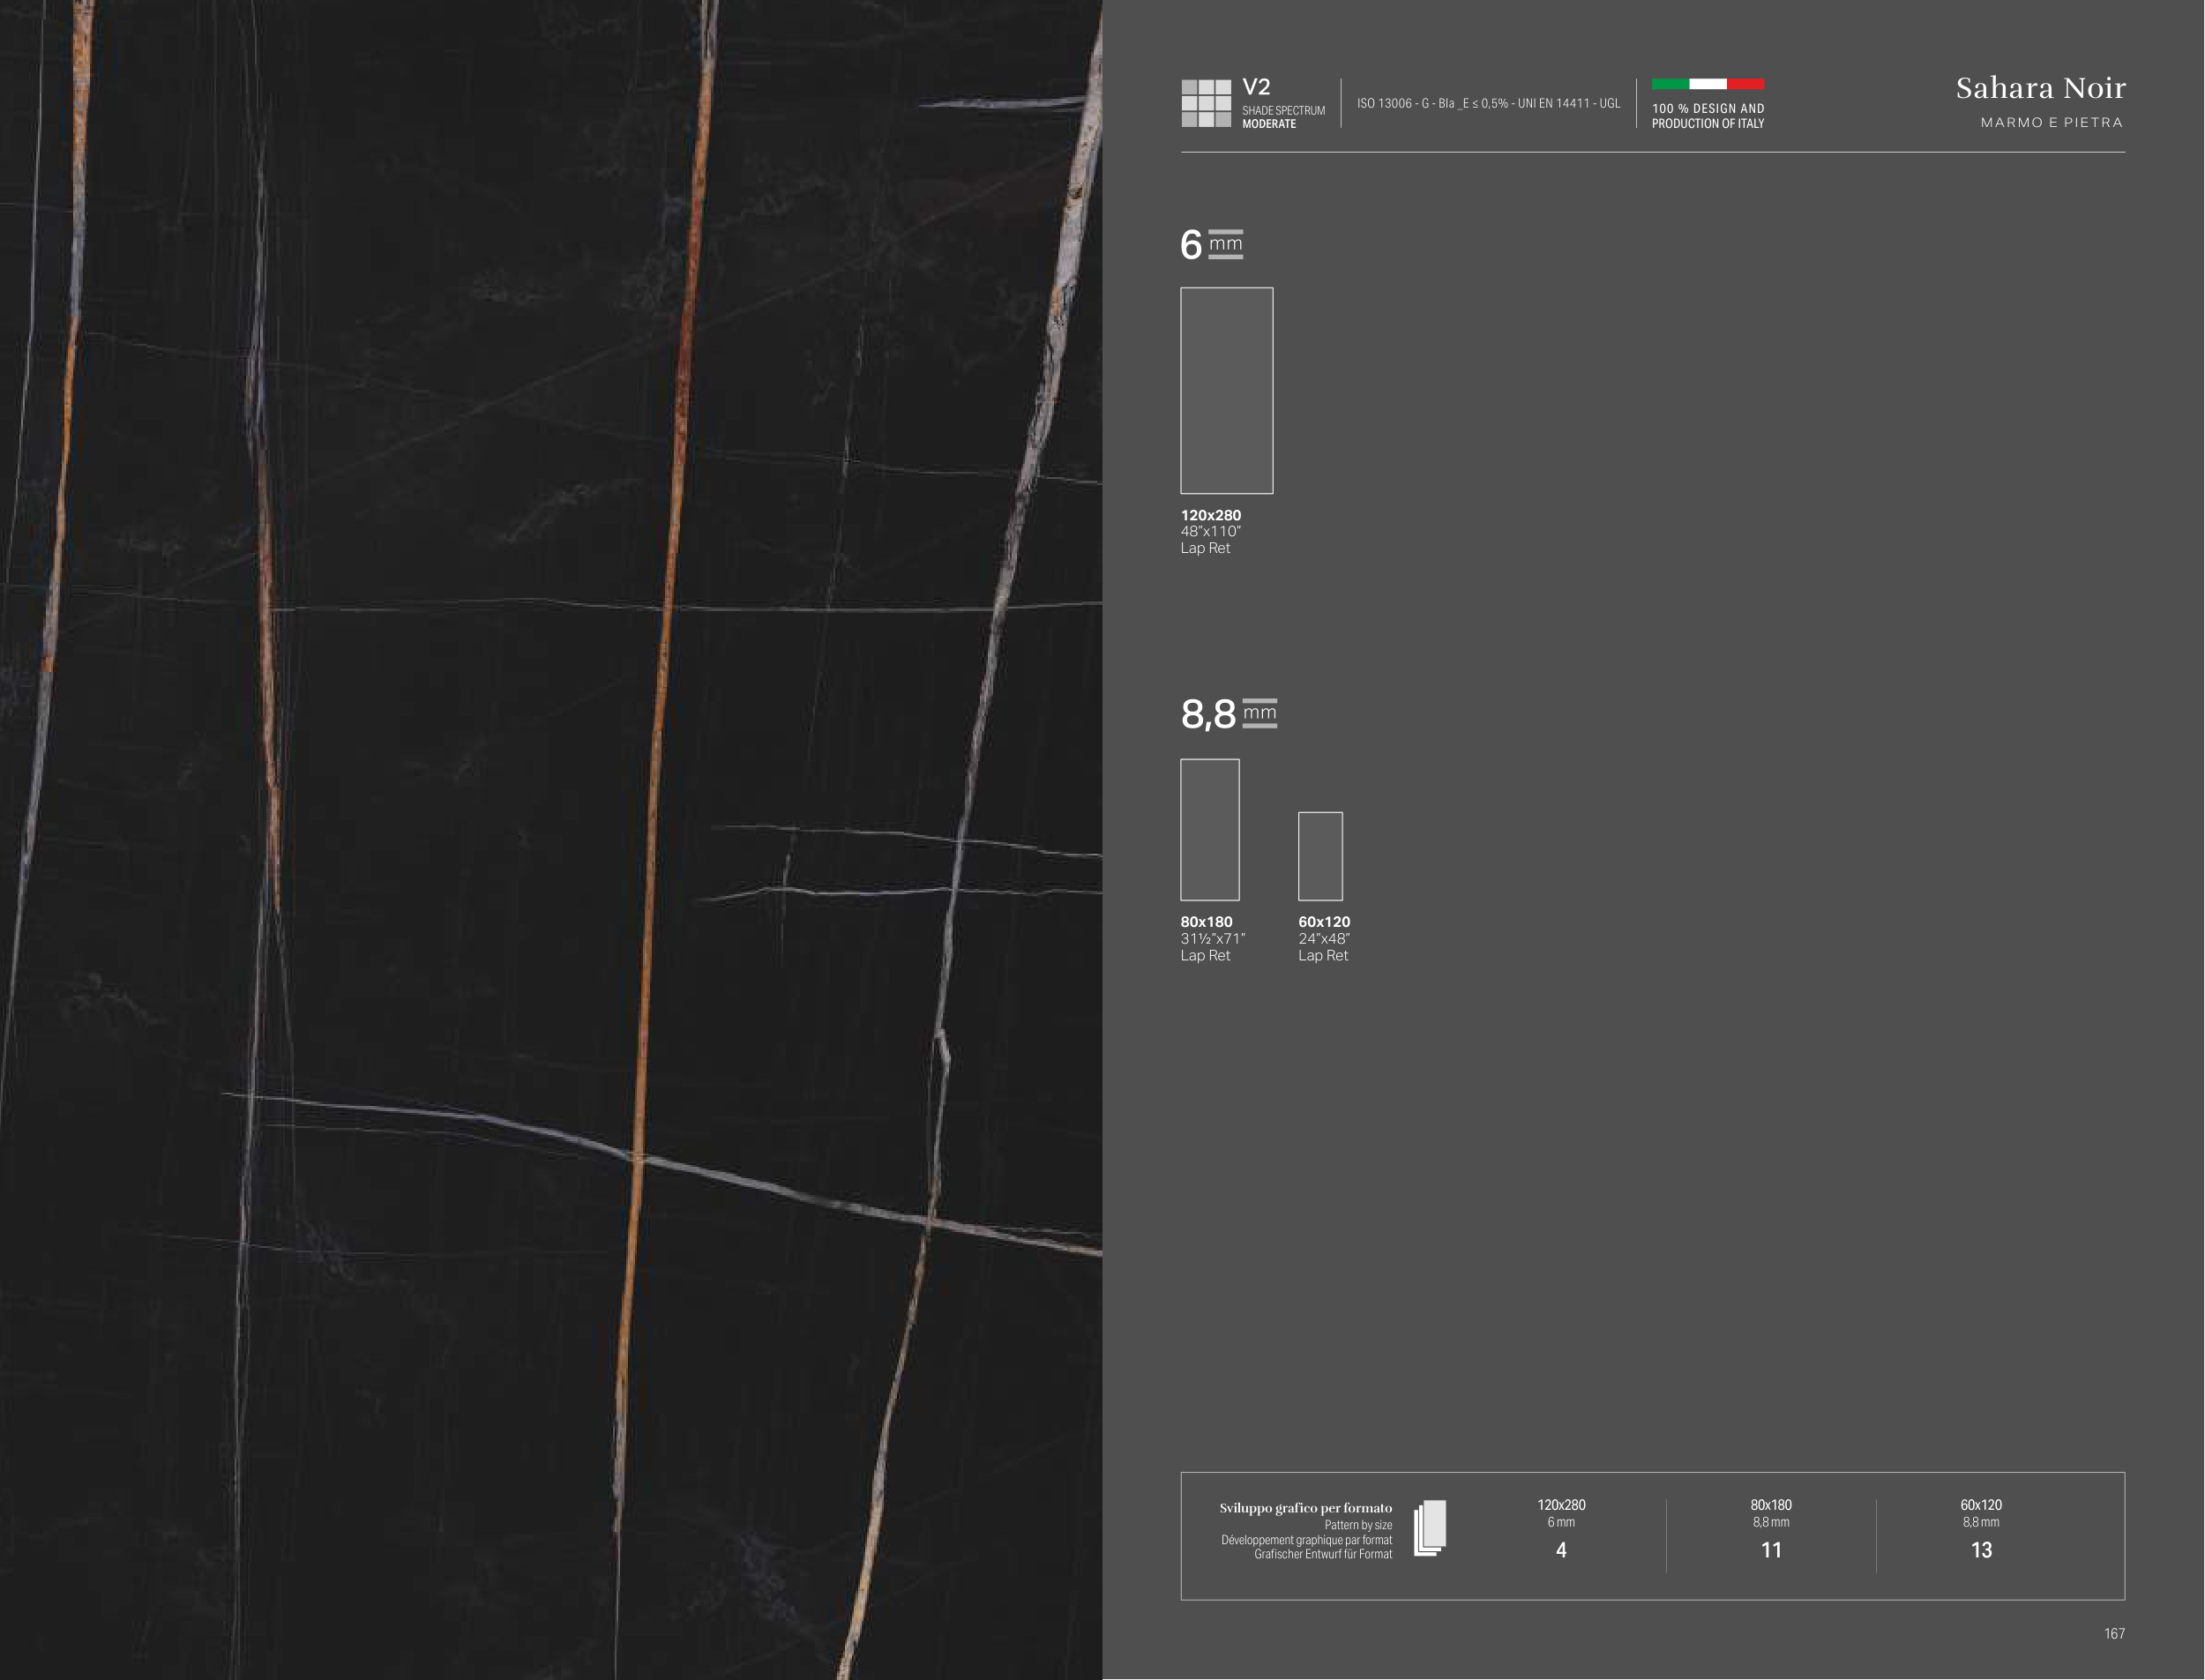Click the stacked pages pattern icon
This screenshot has width=2205, height=1680.
click(1430, 1528)
